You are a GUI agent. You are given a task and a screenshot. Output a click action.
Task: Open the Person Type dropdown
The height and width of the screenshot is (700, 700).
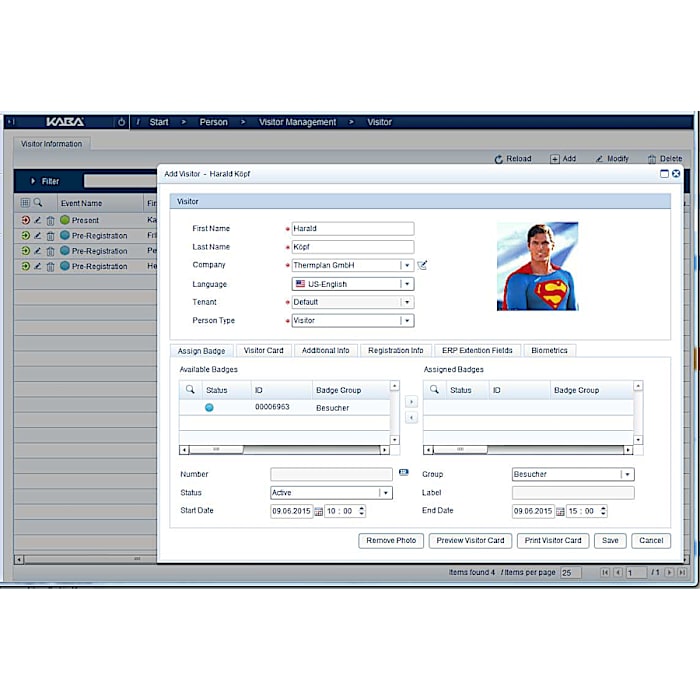[x=406, y=321]
